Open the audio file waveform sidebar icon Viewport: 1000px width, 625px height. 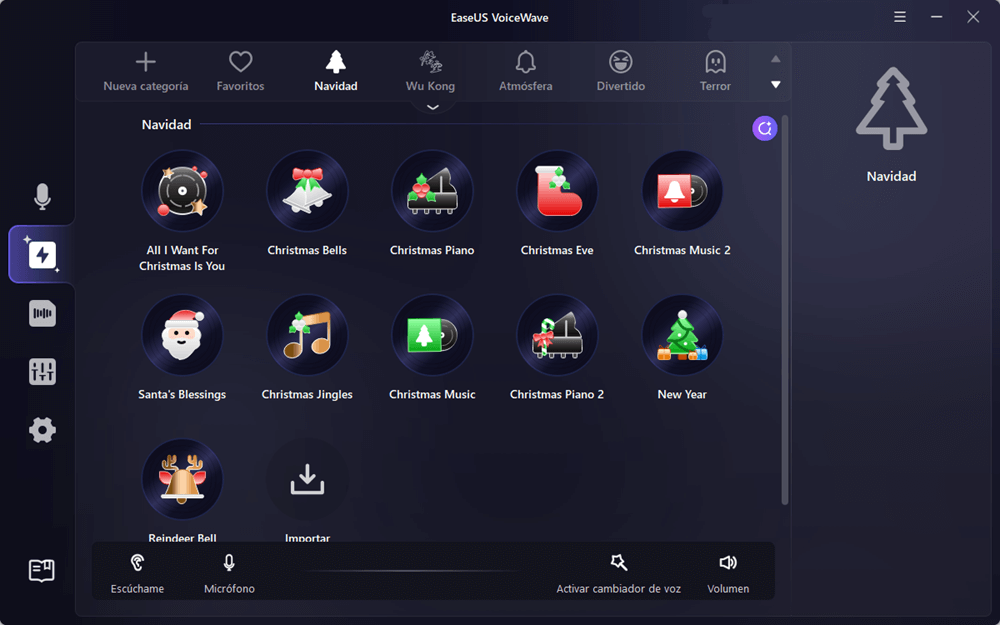coord(42,314)
